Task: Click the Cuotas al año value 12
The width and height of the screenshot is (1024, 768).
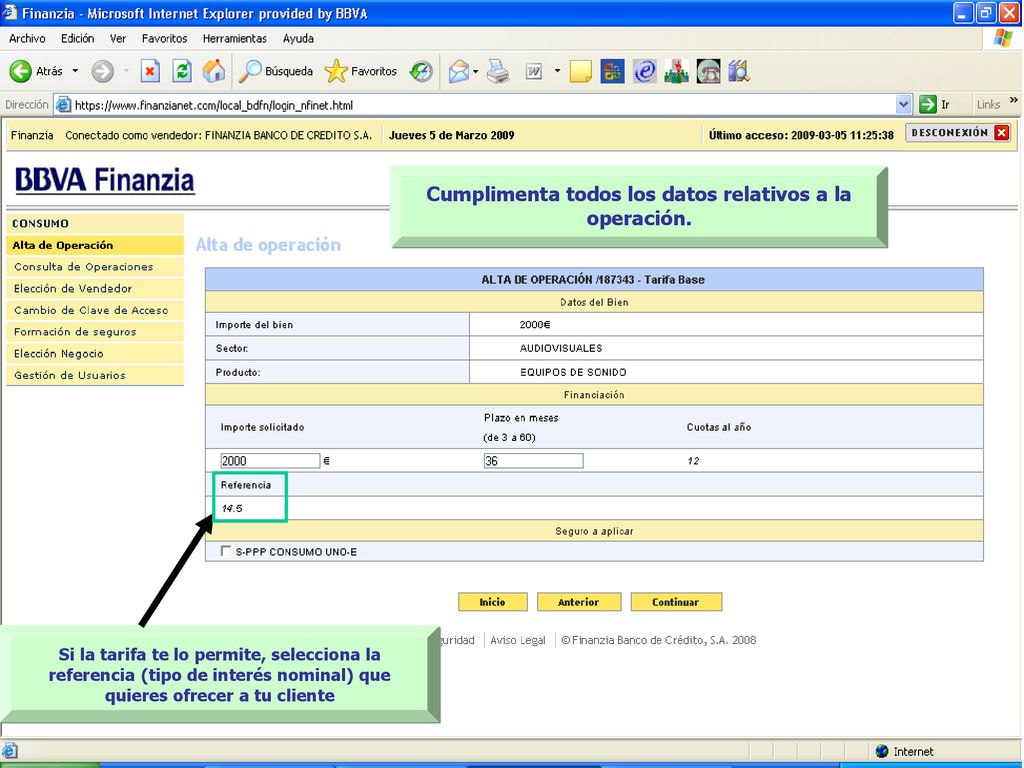Action: tap(693, 461)
